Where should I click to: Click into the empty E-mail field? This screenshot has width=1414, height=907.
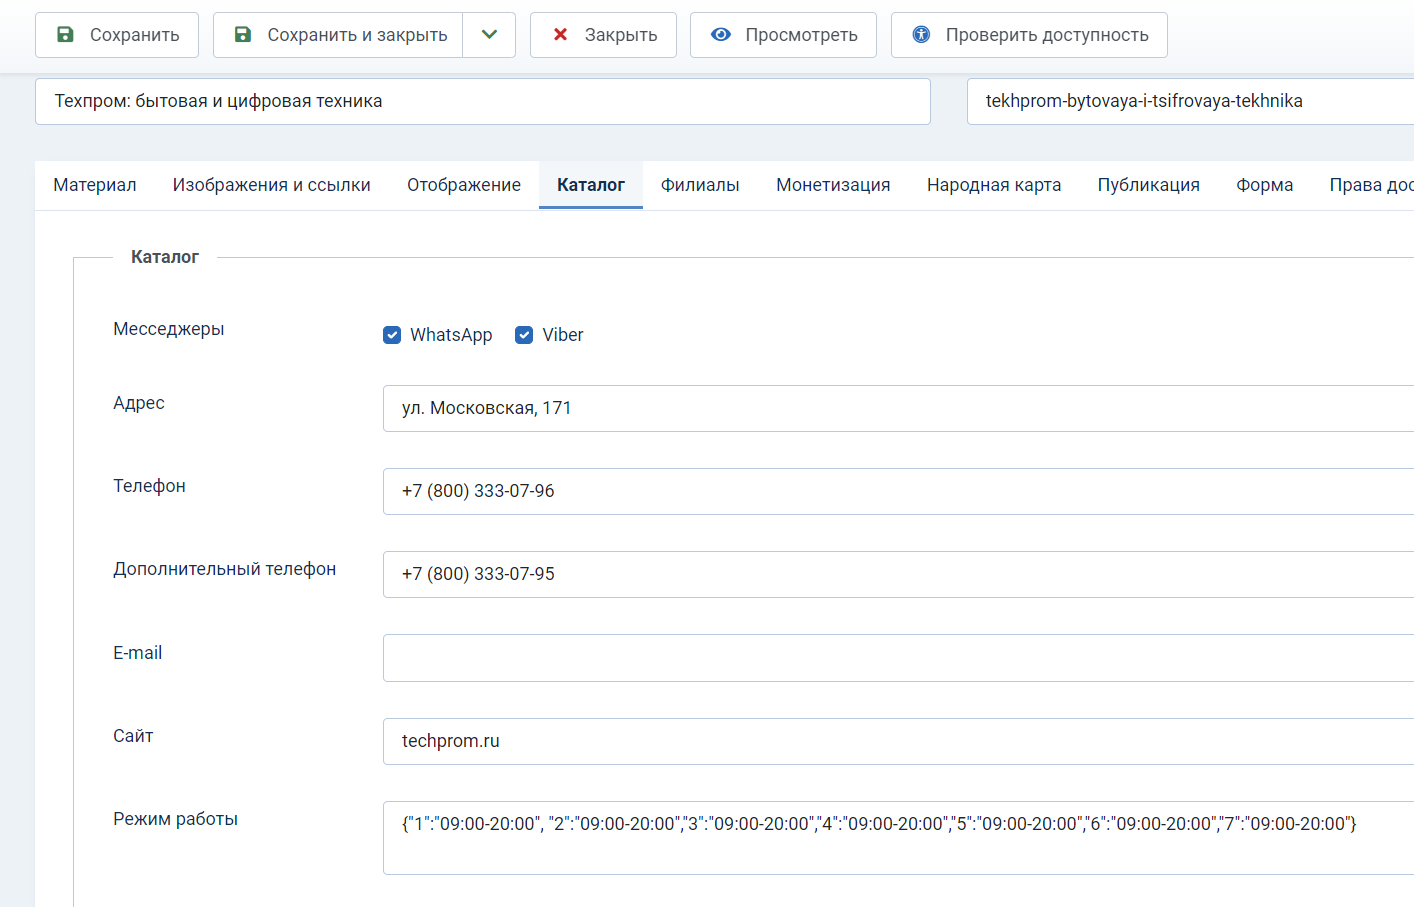coord(897,658)
